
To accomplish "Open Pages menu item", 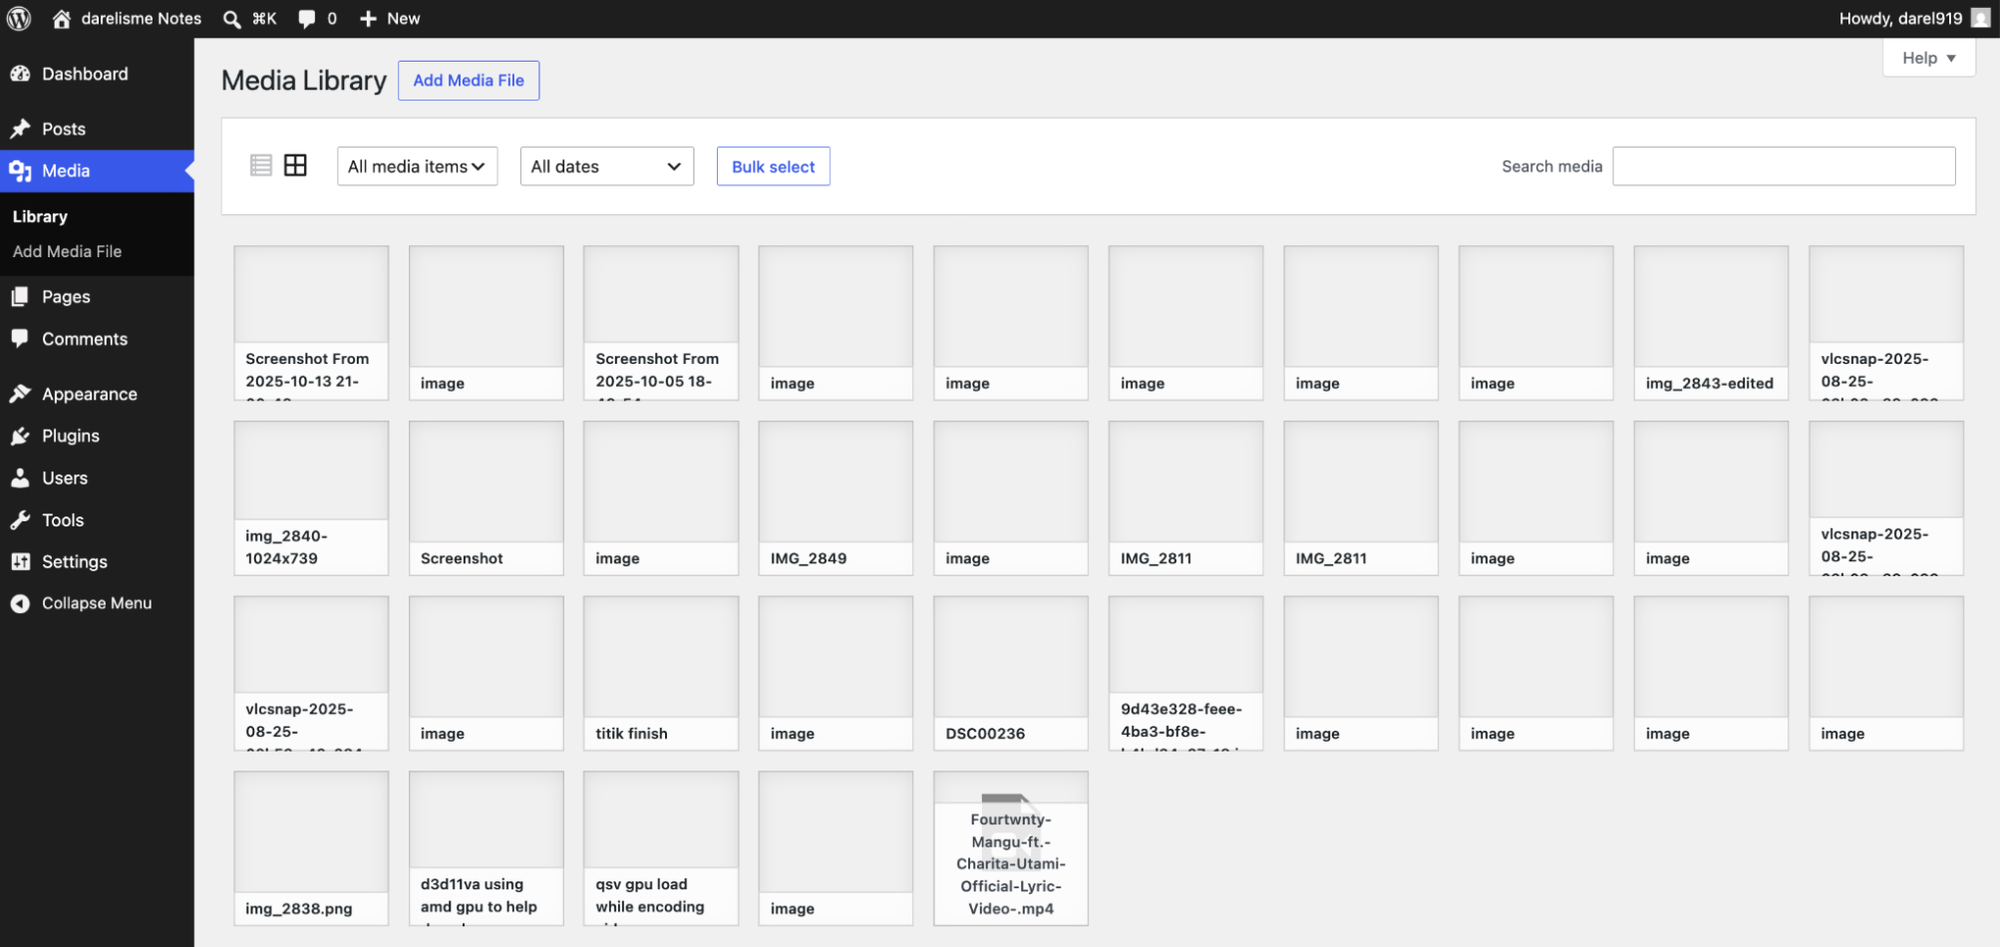I will pos(97,296).
